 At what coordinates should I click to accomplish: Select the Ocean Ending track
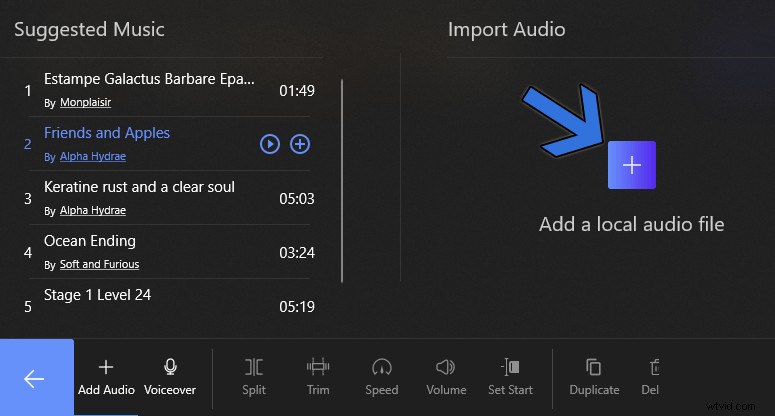[x=90, y=241]
